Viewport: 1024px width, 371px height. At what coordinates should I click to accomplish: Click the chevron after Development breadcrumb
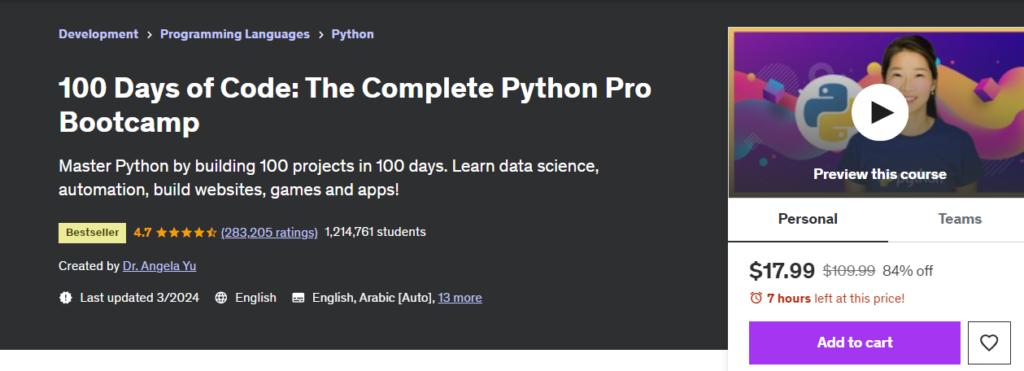click(x=150, y=35)
